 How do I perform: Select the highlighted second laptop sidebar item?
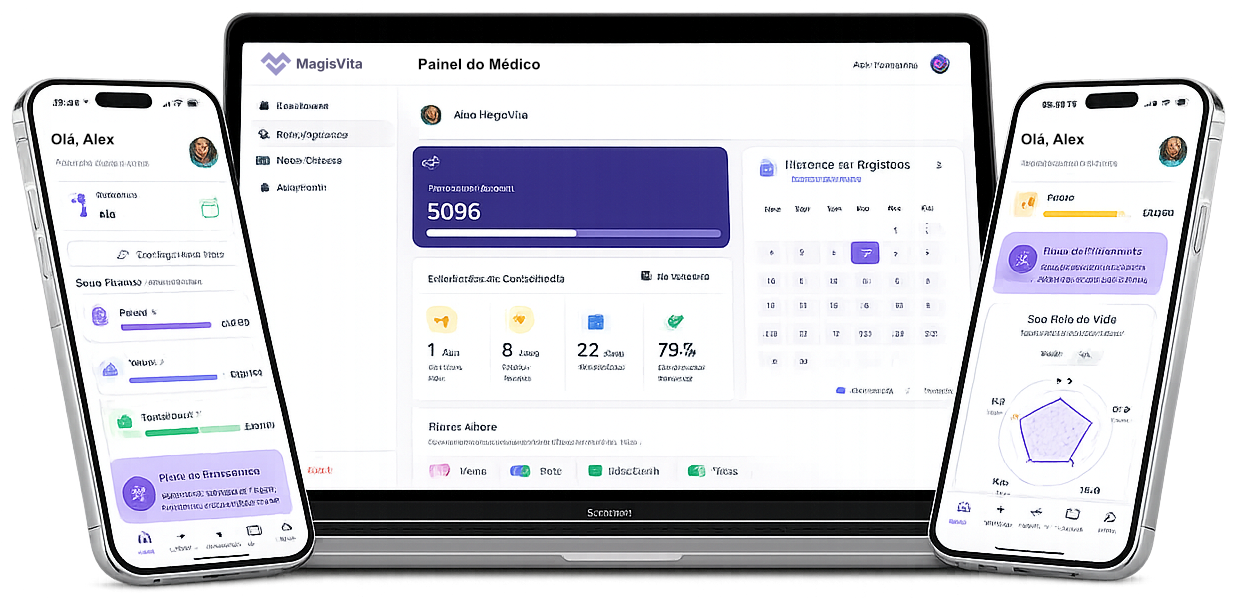(320, 133)
